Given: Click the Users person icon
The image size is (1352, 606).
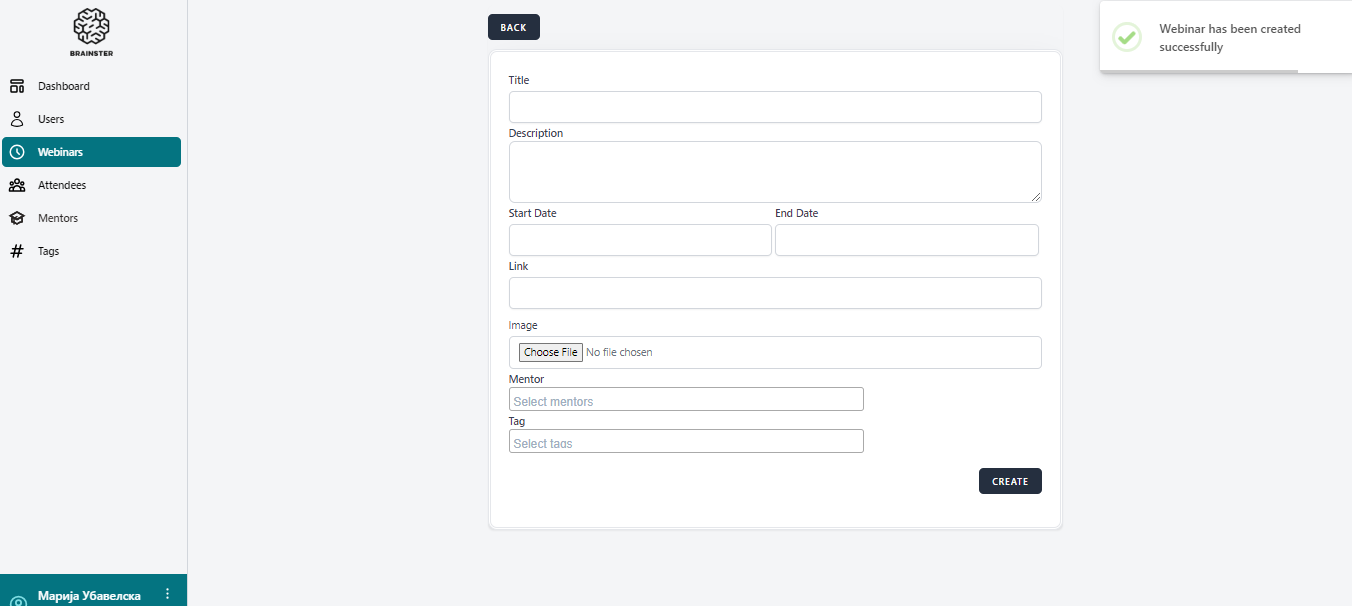Looking at the screenshot, I should [17, 119].
